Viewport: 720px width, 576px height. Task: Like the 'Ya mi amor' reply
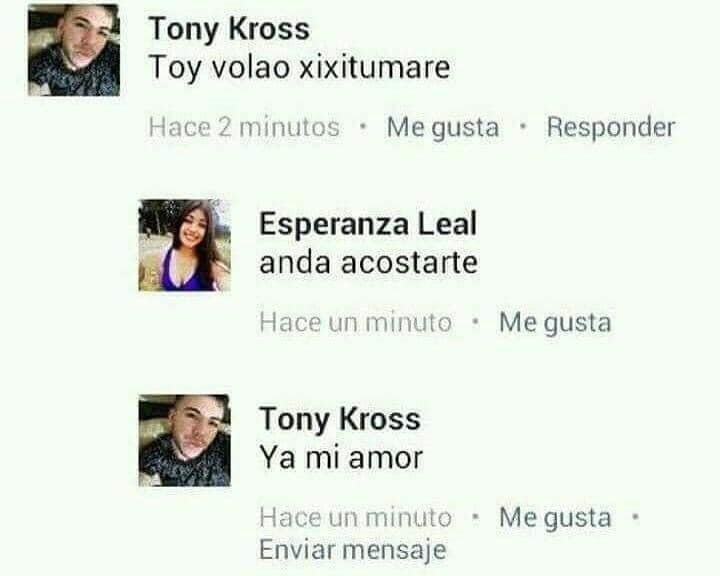click(555, 518)
